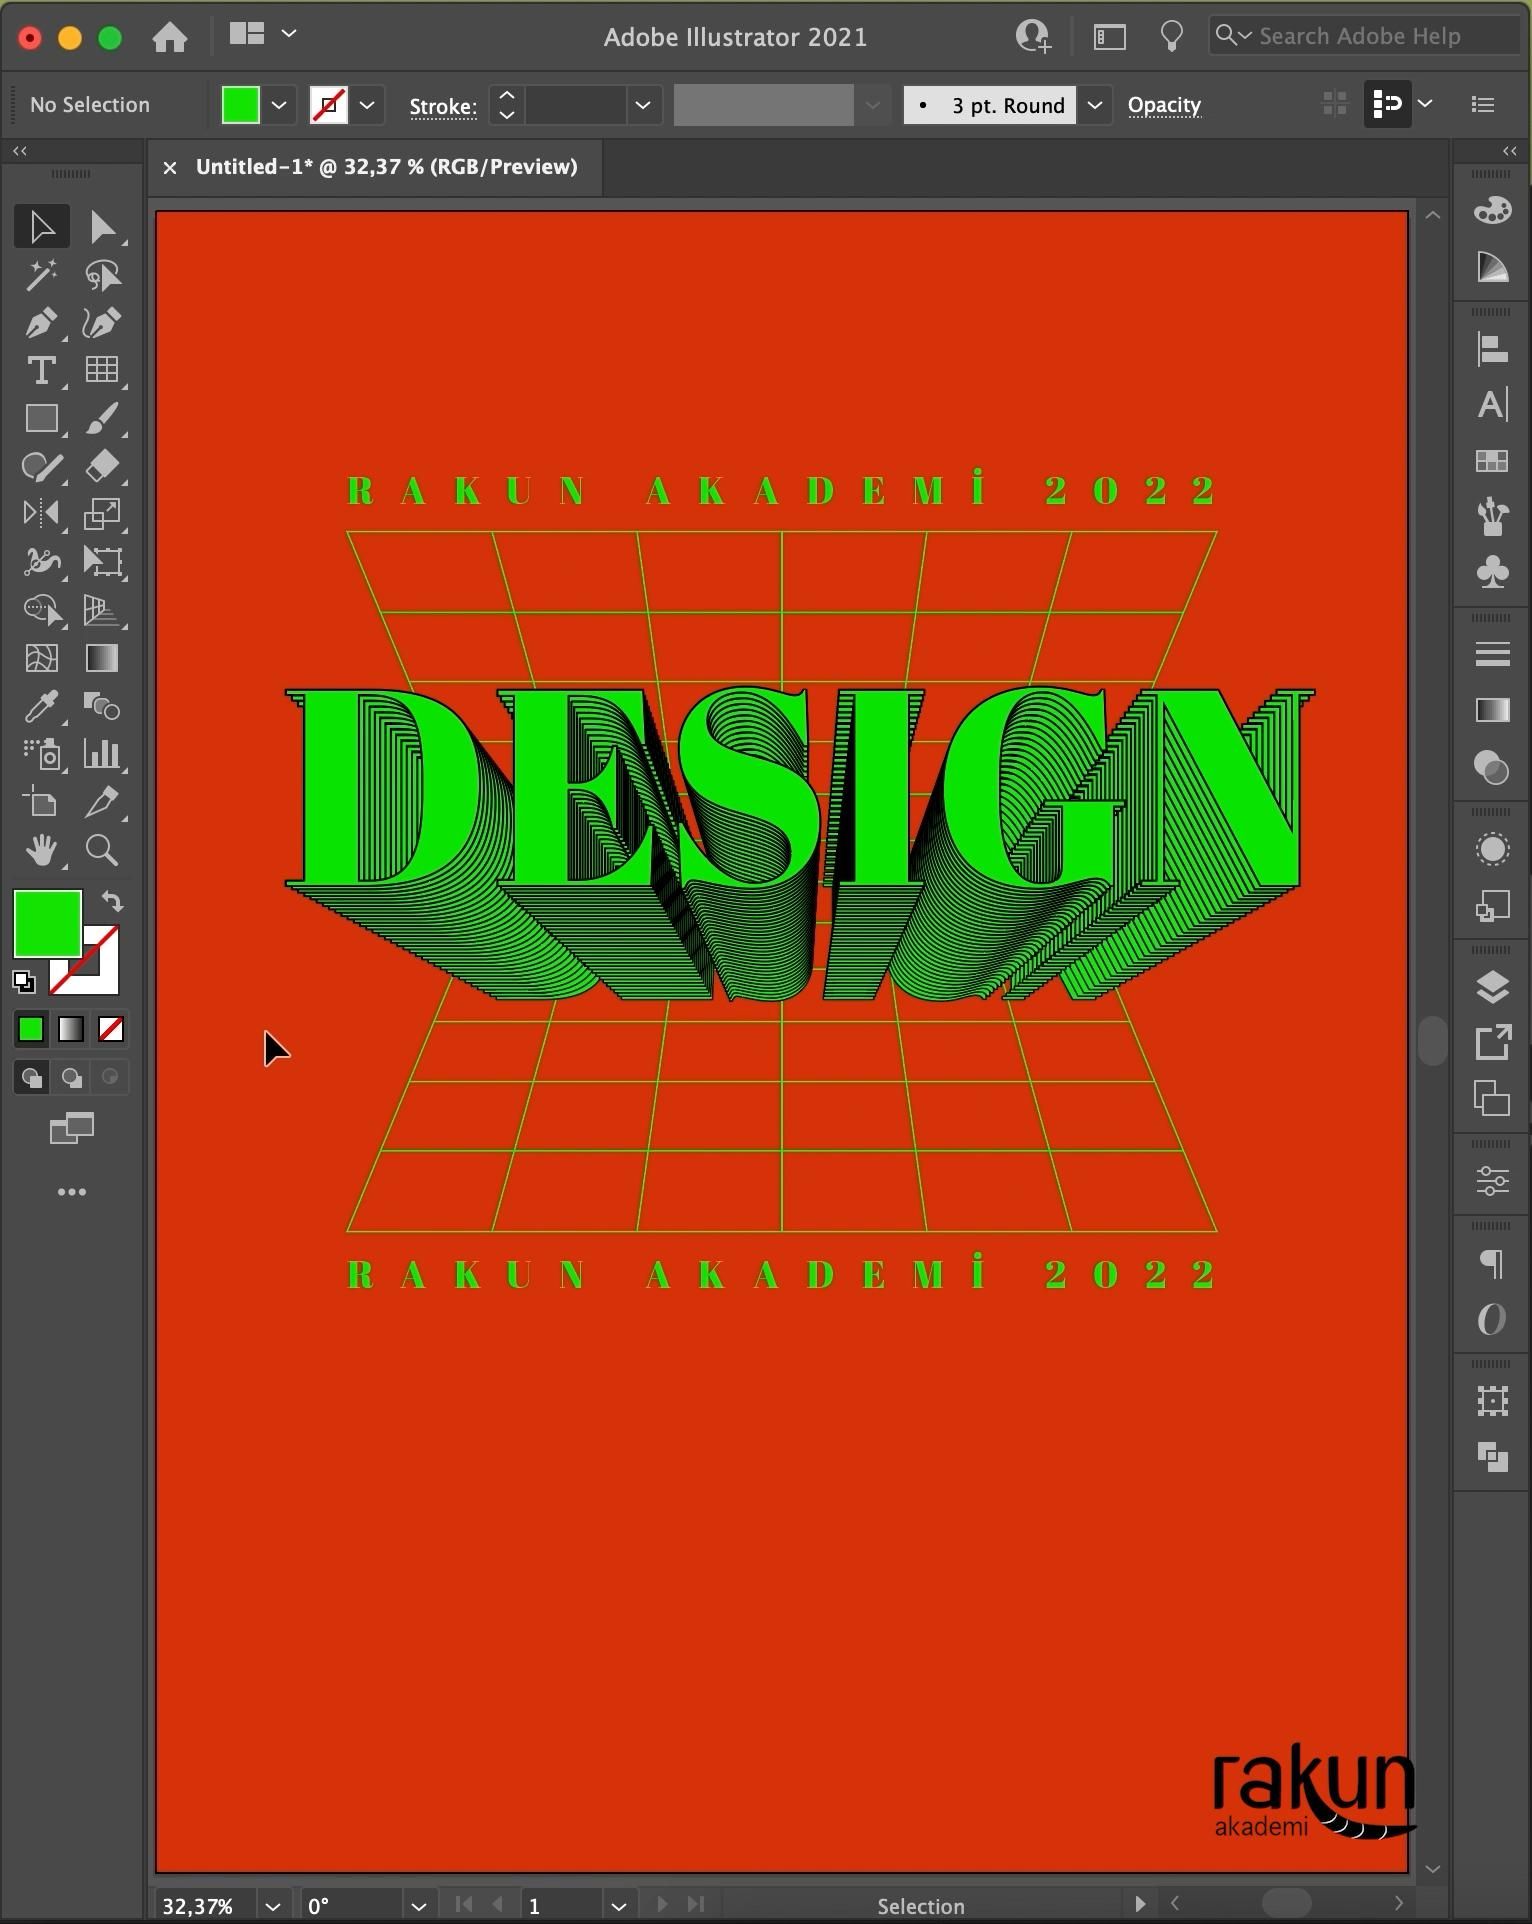The image size is (1532, 1924).
Task: Open the Color palette panel icon
Action: 1492,211
